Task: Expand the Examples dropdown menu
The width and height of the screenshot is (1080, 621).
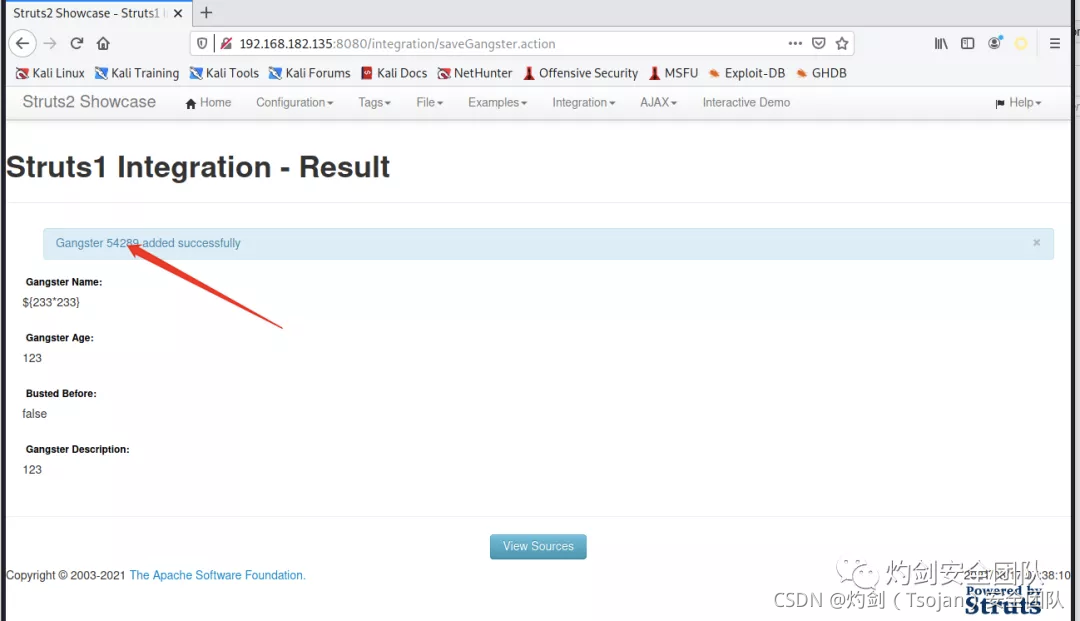Action: [497, 103]
